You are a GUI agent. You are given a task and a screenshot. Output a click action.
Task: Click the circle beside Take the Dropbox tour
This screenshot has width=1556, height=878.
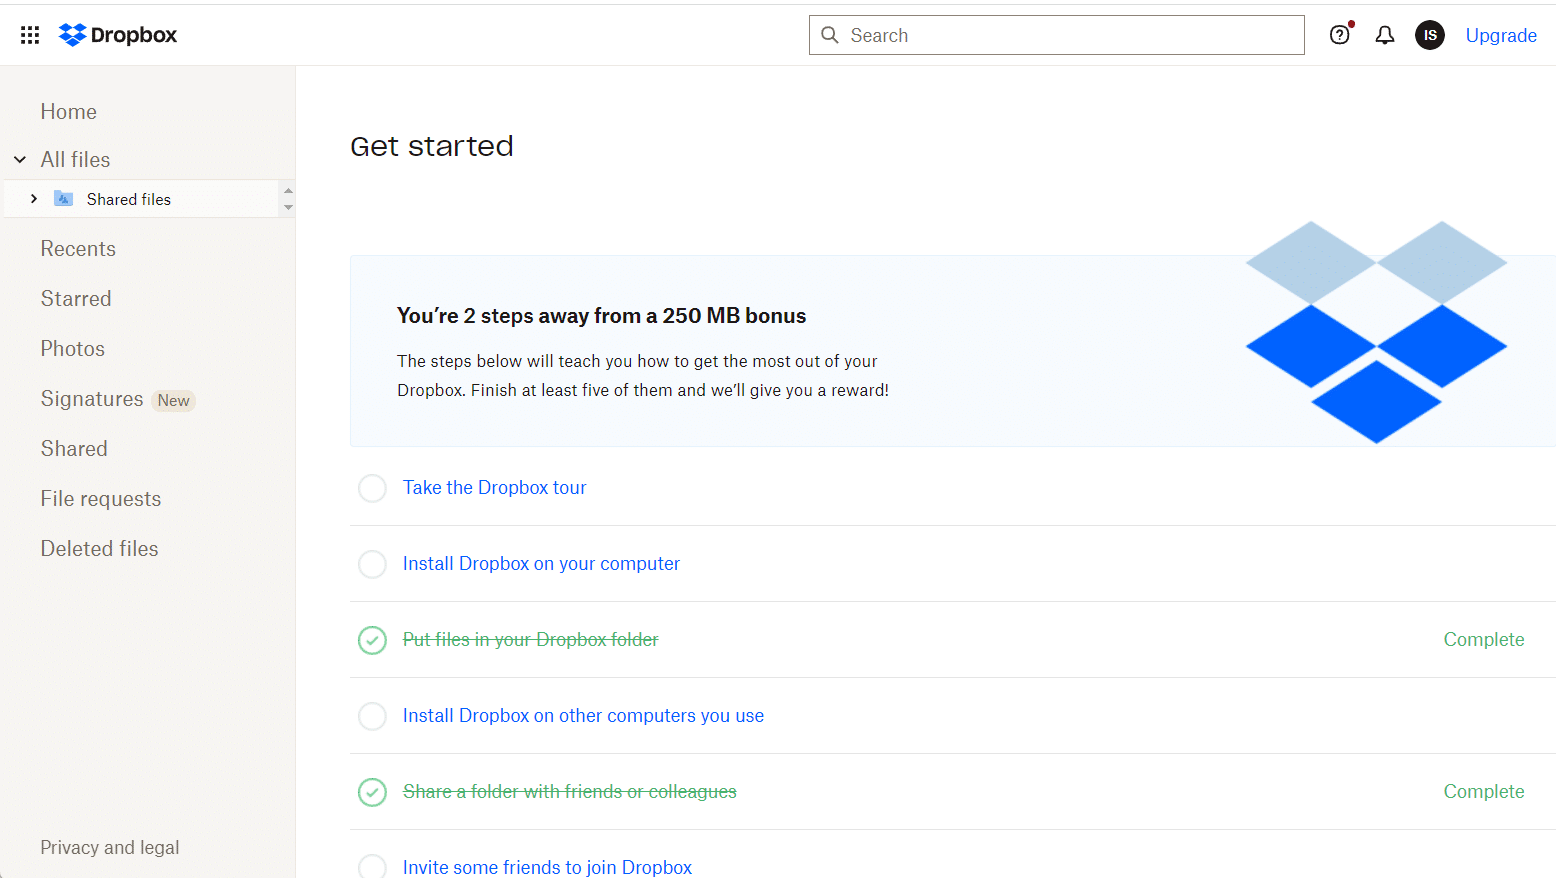tap(372, 488)
